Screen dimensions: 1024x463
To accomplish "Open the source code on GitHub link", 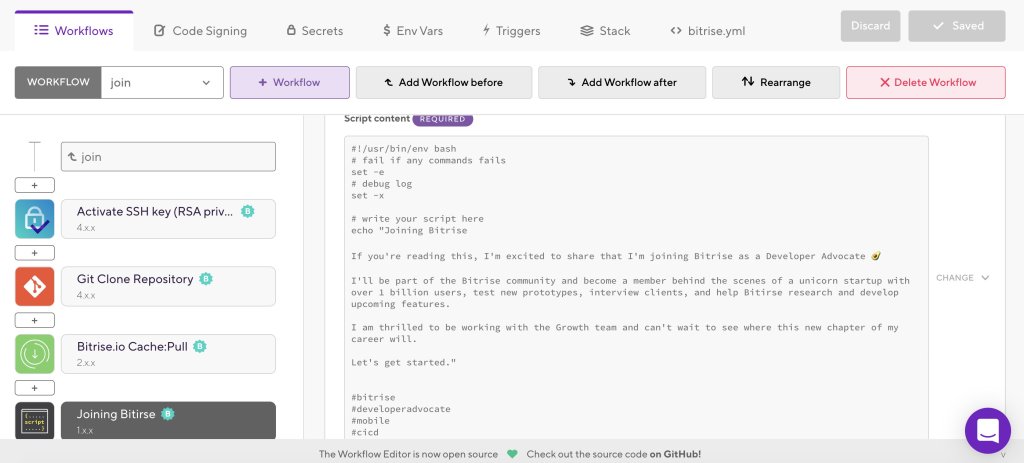I will click(675, 454).
